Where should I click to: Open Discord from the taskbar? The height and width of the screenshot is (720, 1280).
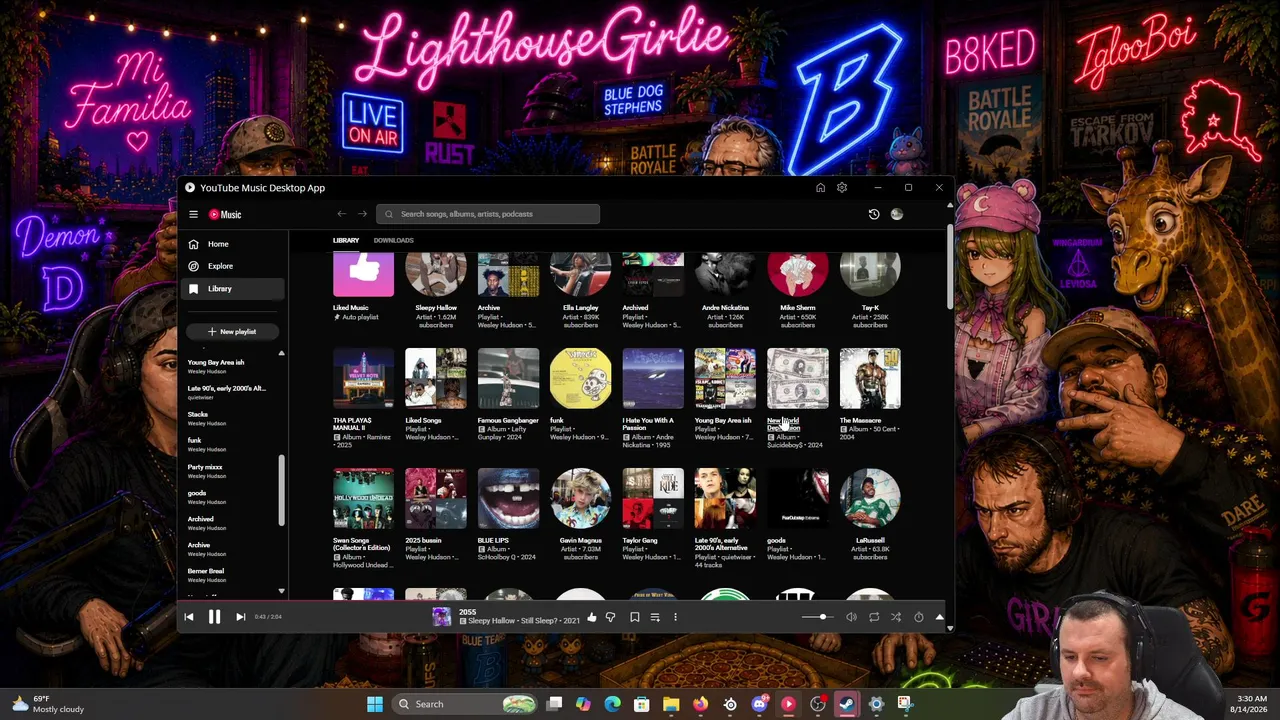click(759, 704)
